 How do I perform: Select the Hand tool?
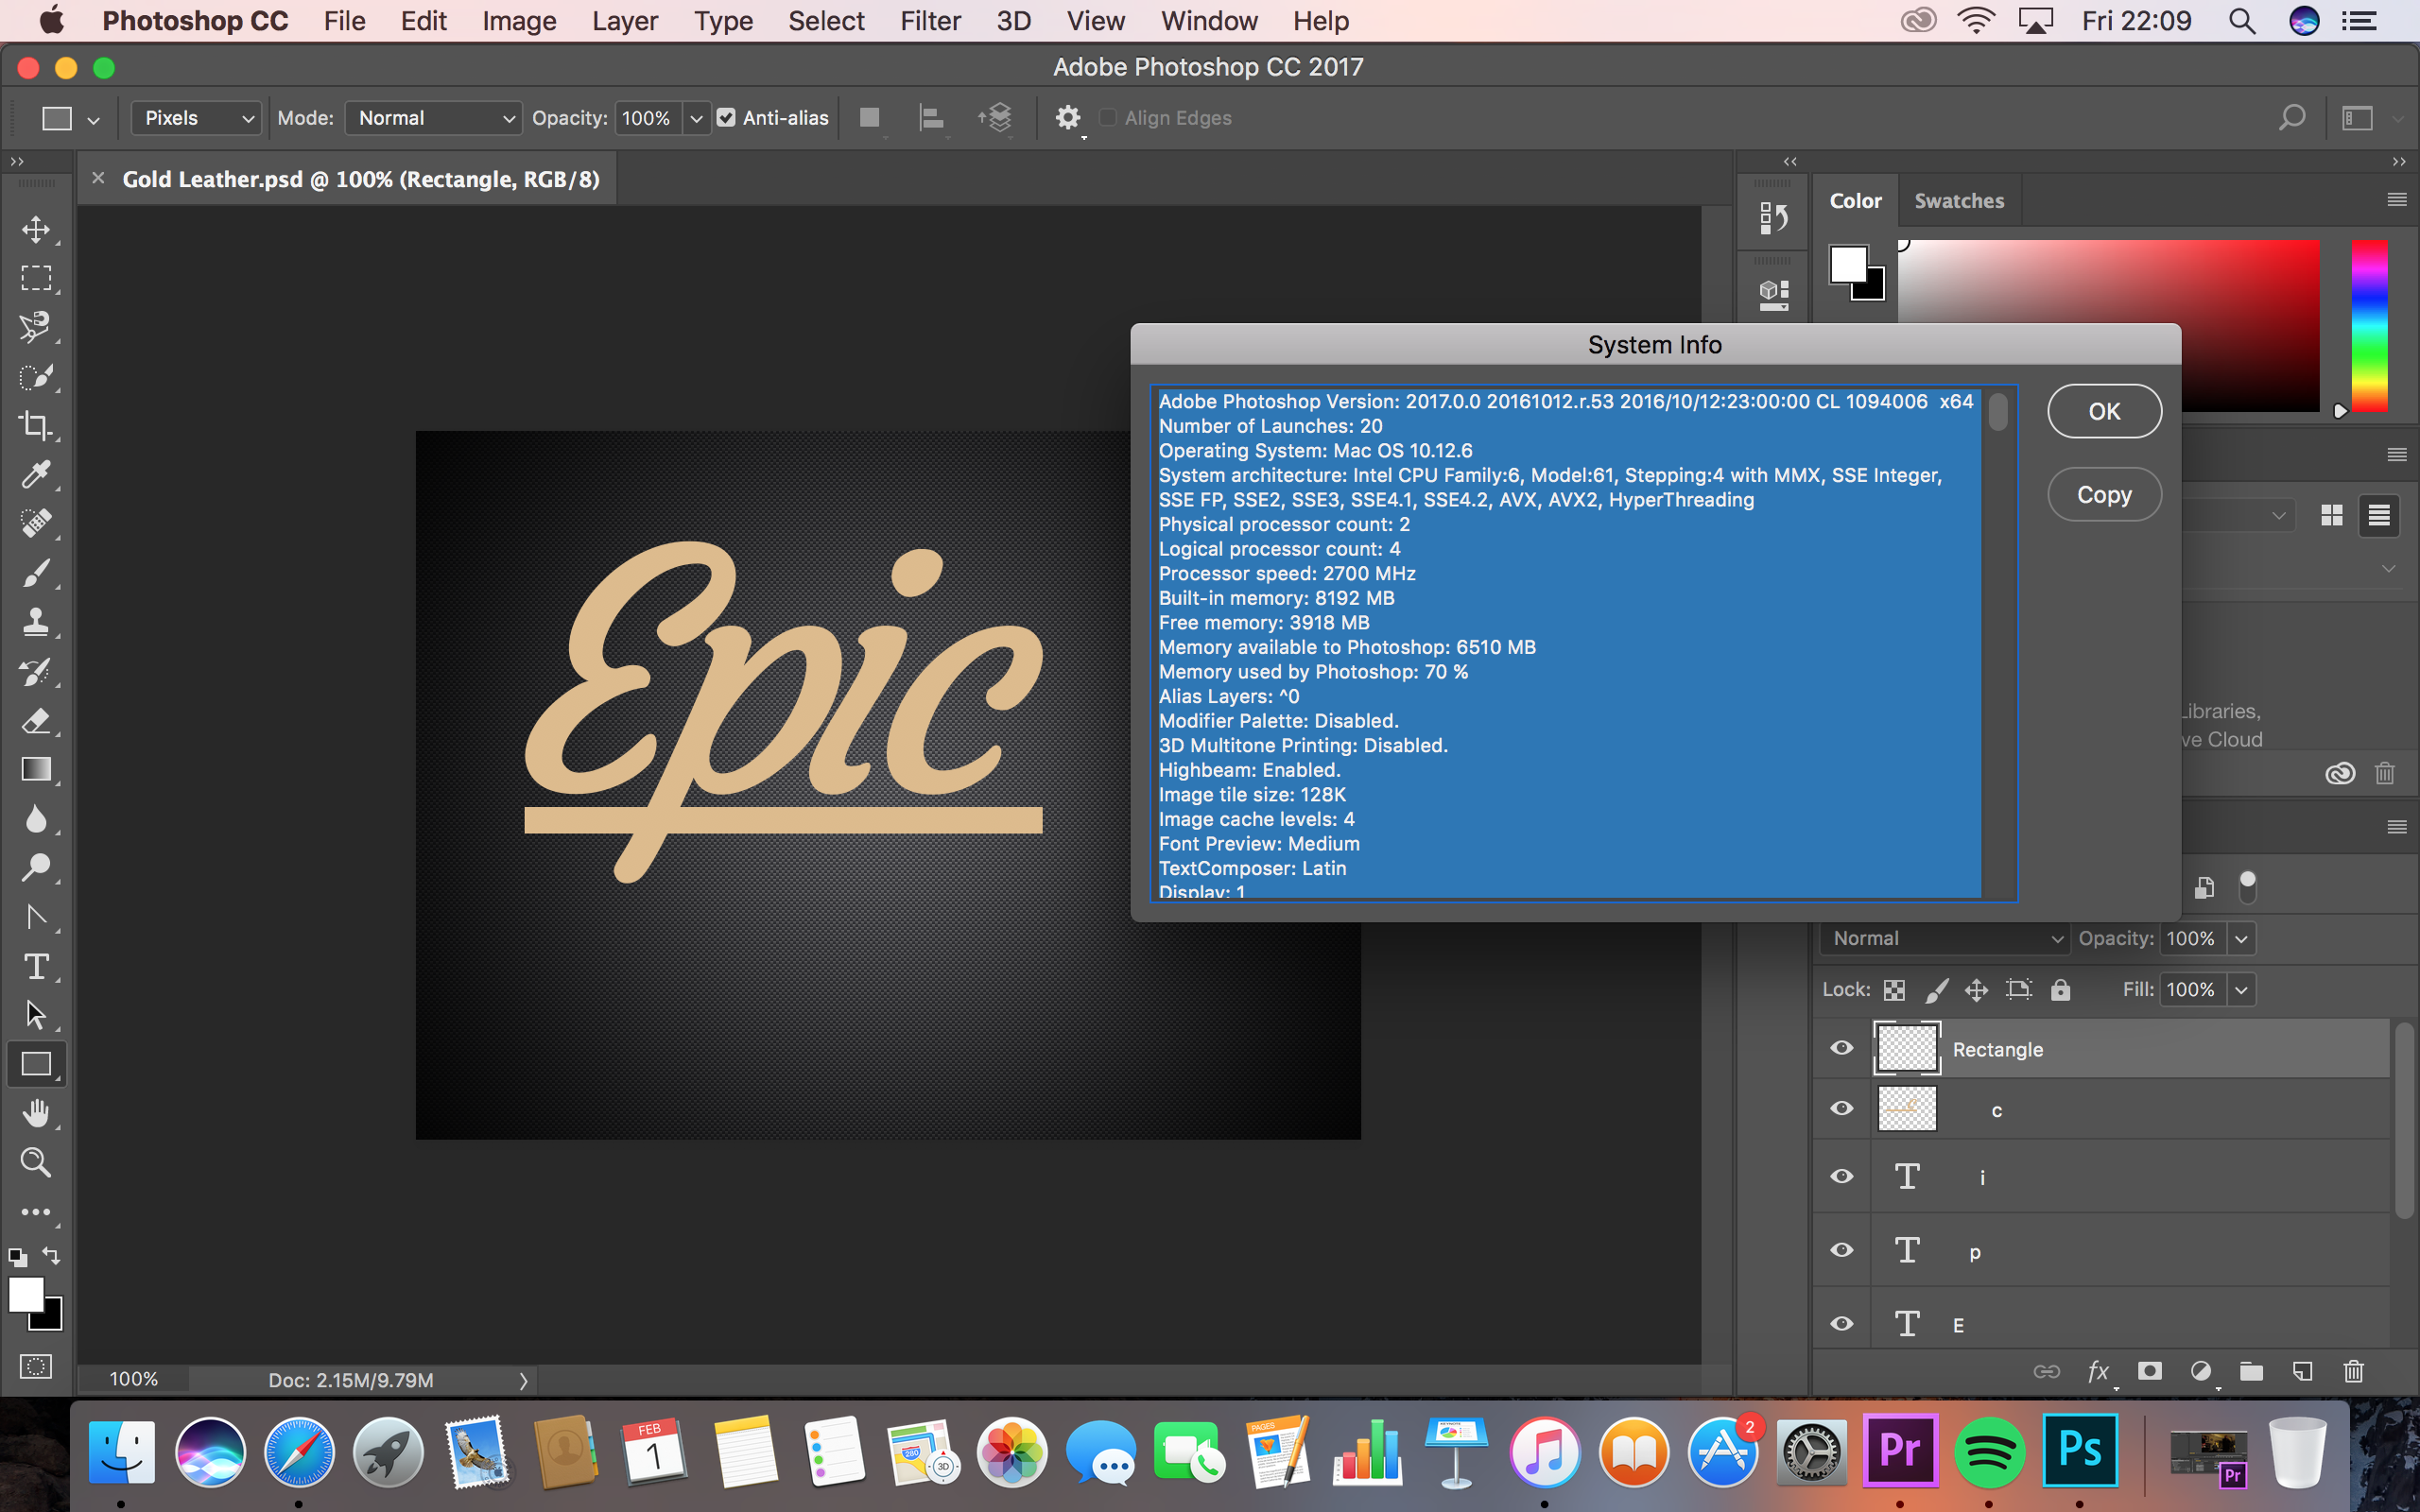36,1113
